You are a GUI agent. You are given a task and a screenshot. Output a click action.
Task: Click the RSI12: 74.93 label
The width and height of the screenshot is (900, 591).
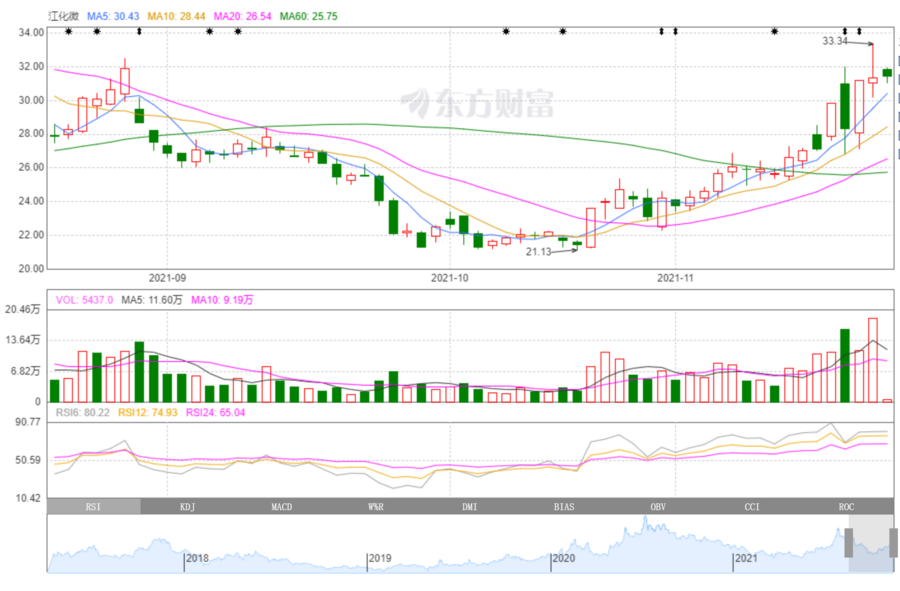click(148, 413)
